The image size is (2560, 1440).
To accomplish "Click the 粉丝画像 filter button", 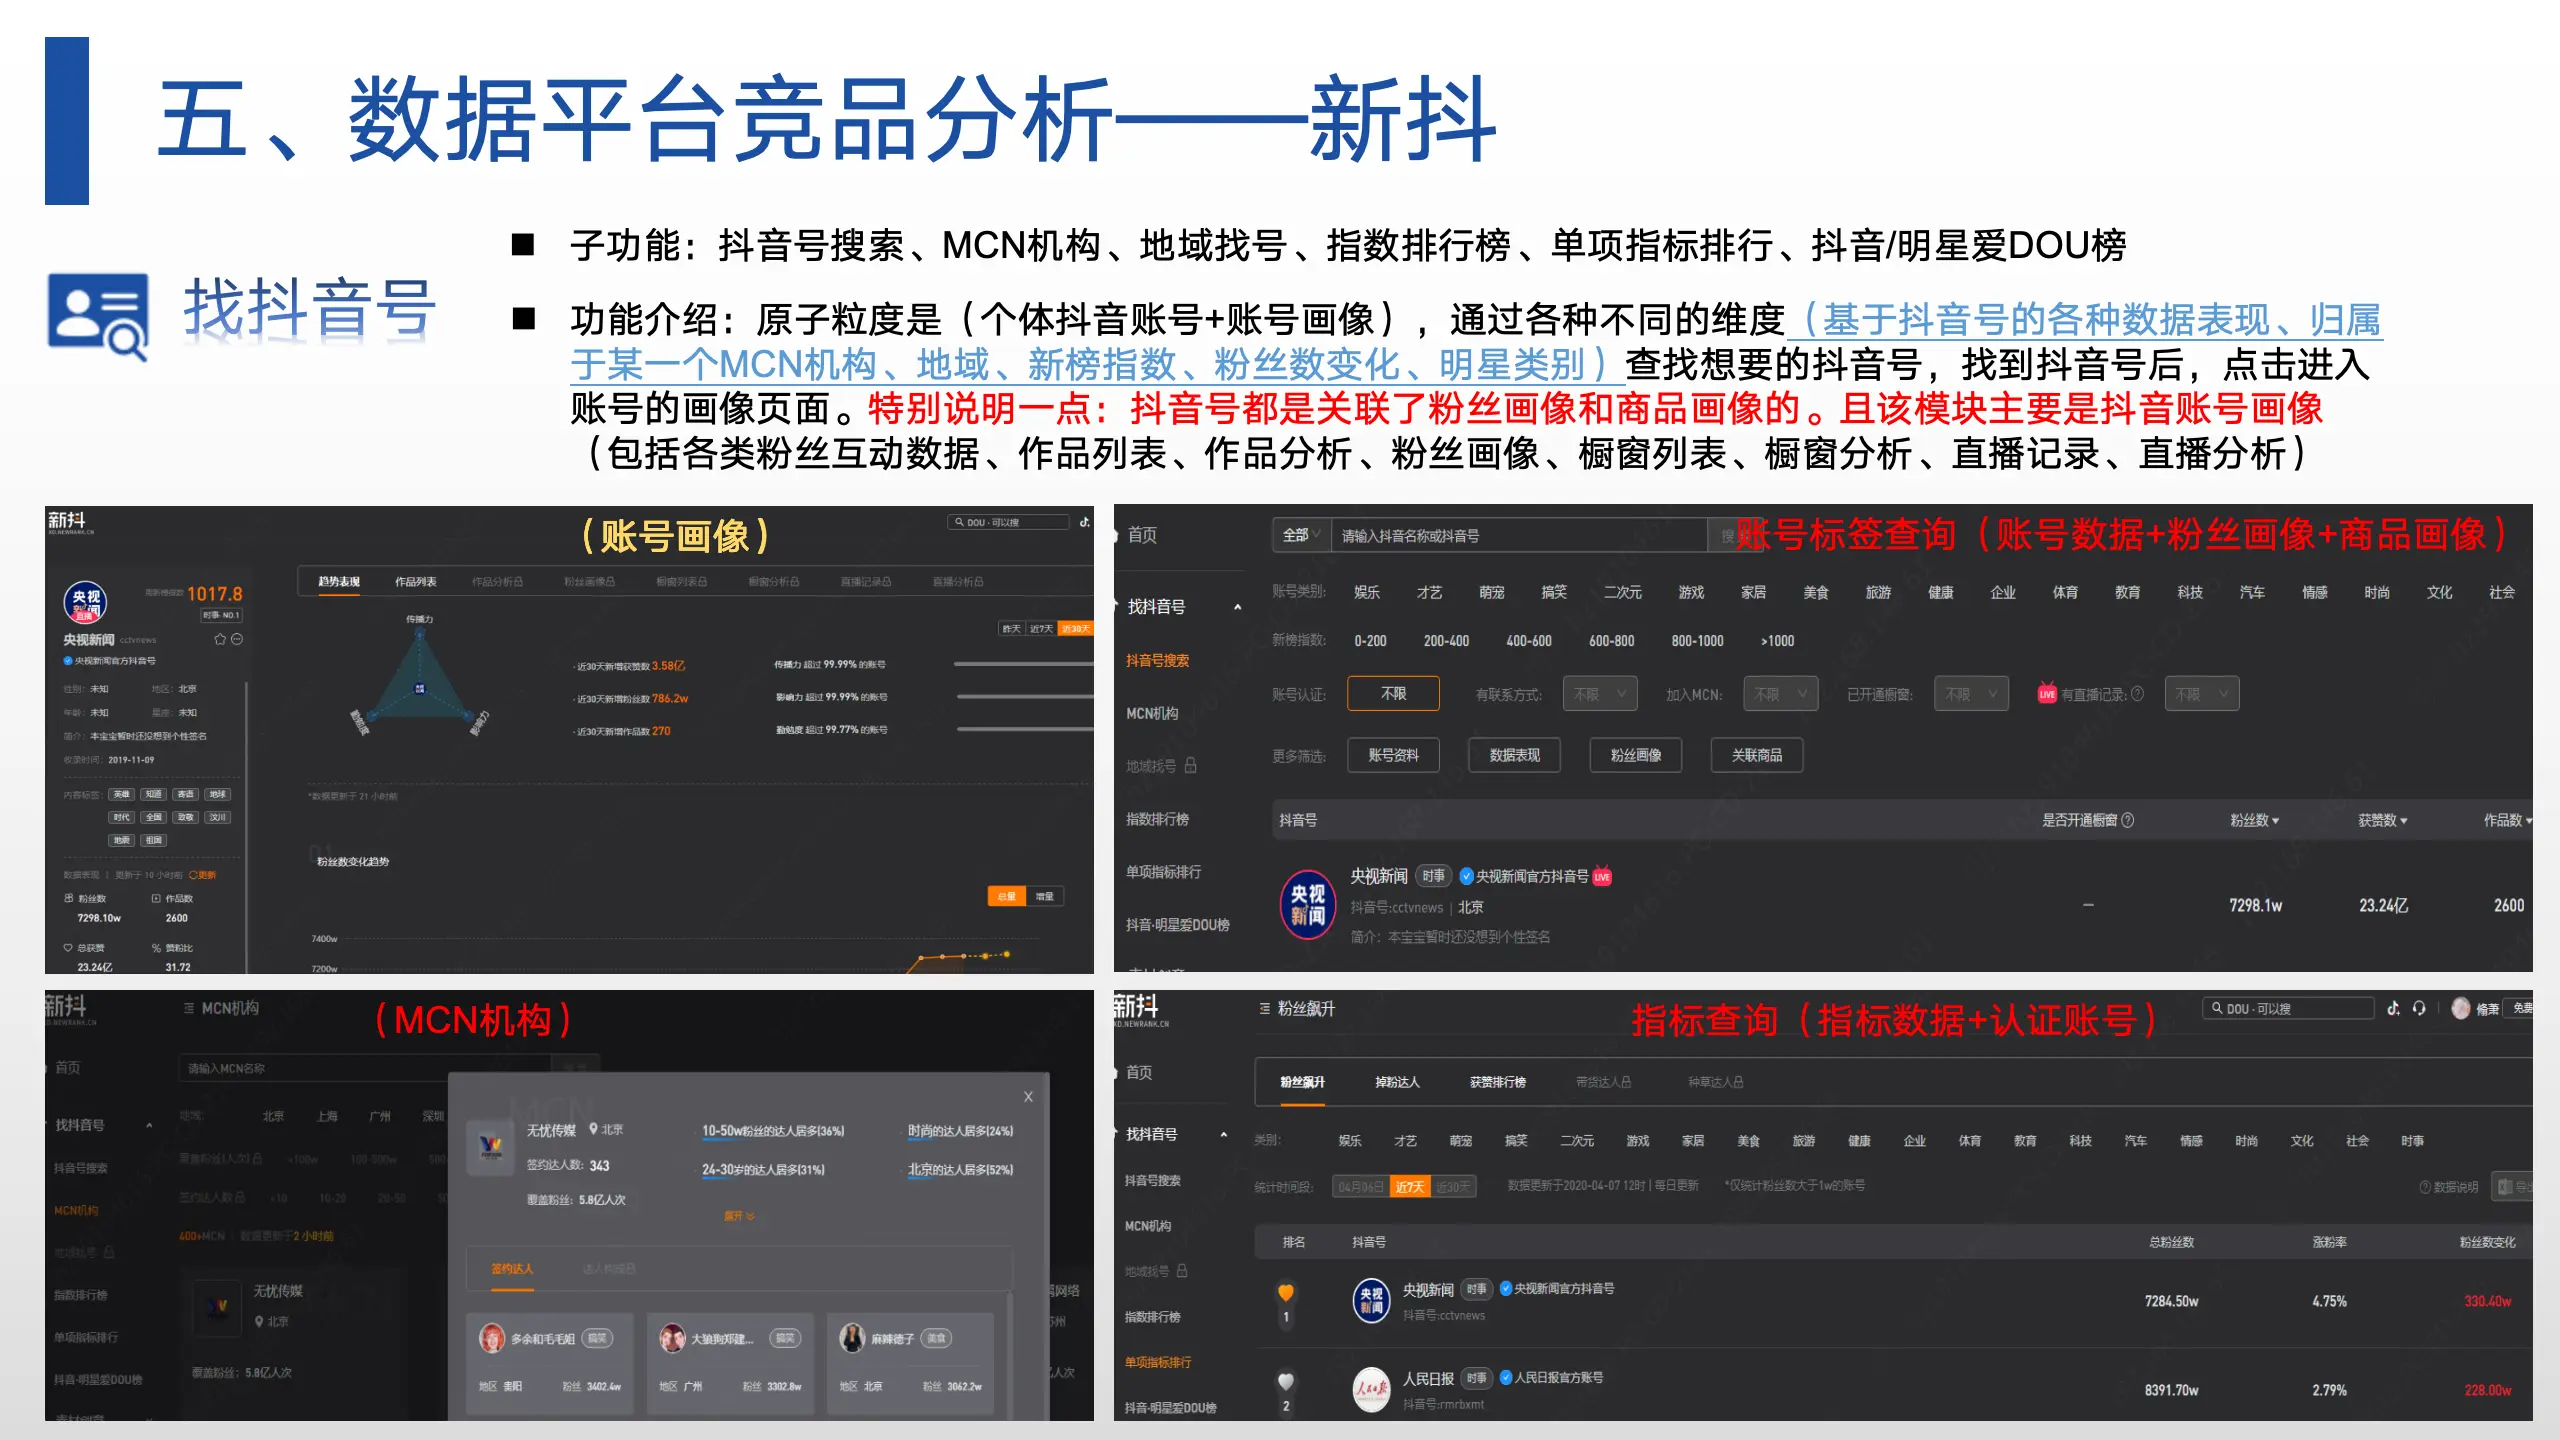I will 1635,756.
